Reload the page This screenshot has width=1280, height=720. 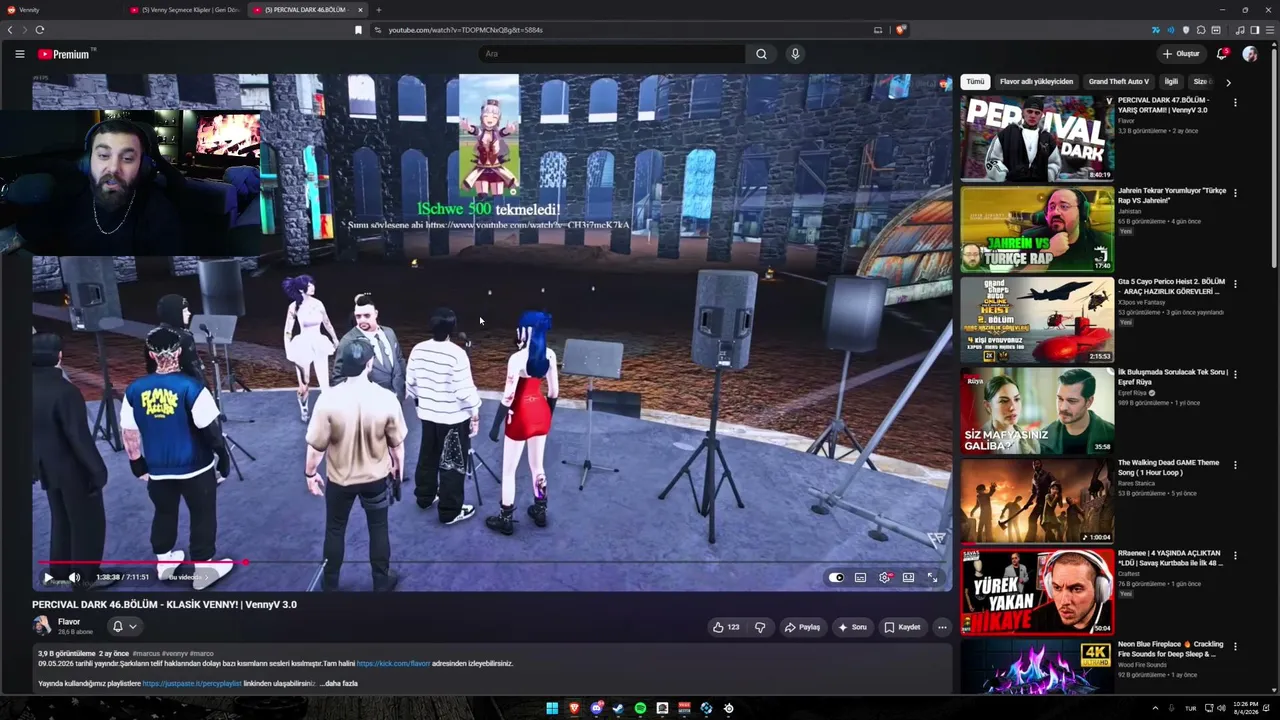point(39,30)
